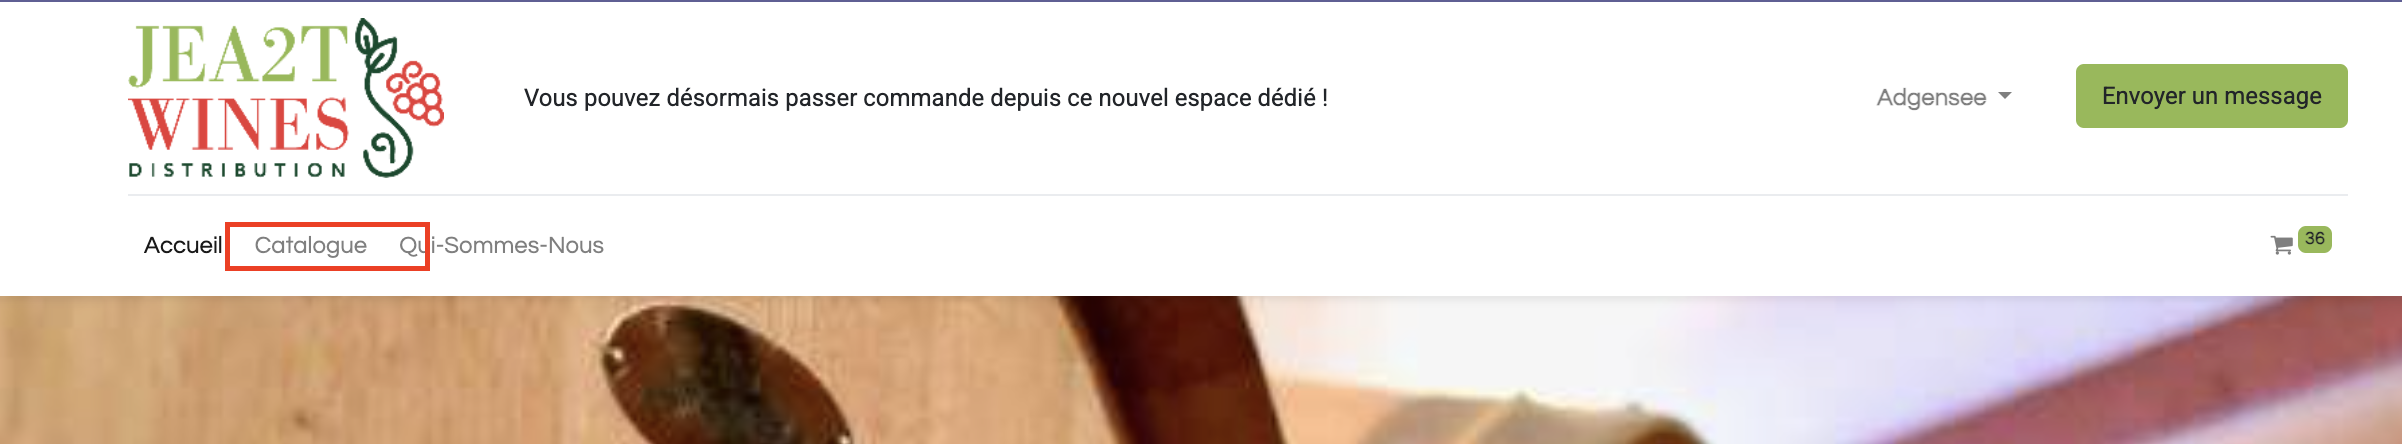Click the JEA2T Wines logo text

coord(239,98)
